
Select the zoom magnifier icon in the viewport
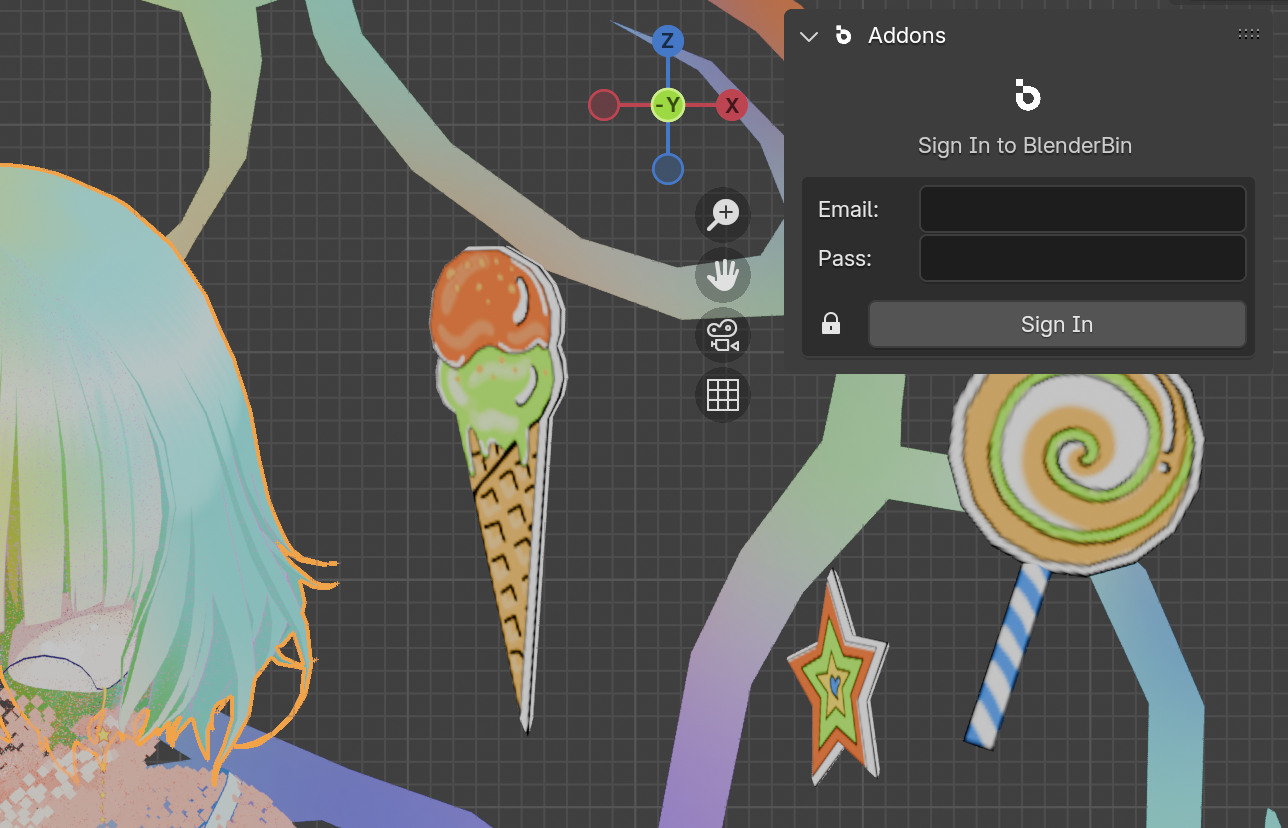[x=722, y=214]
